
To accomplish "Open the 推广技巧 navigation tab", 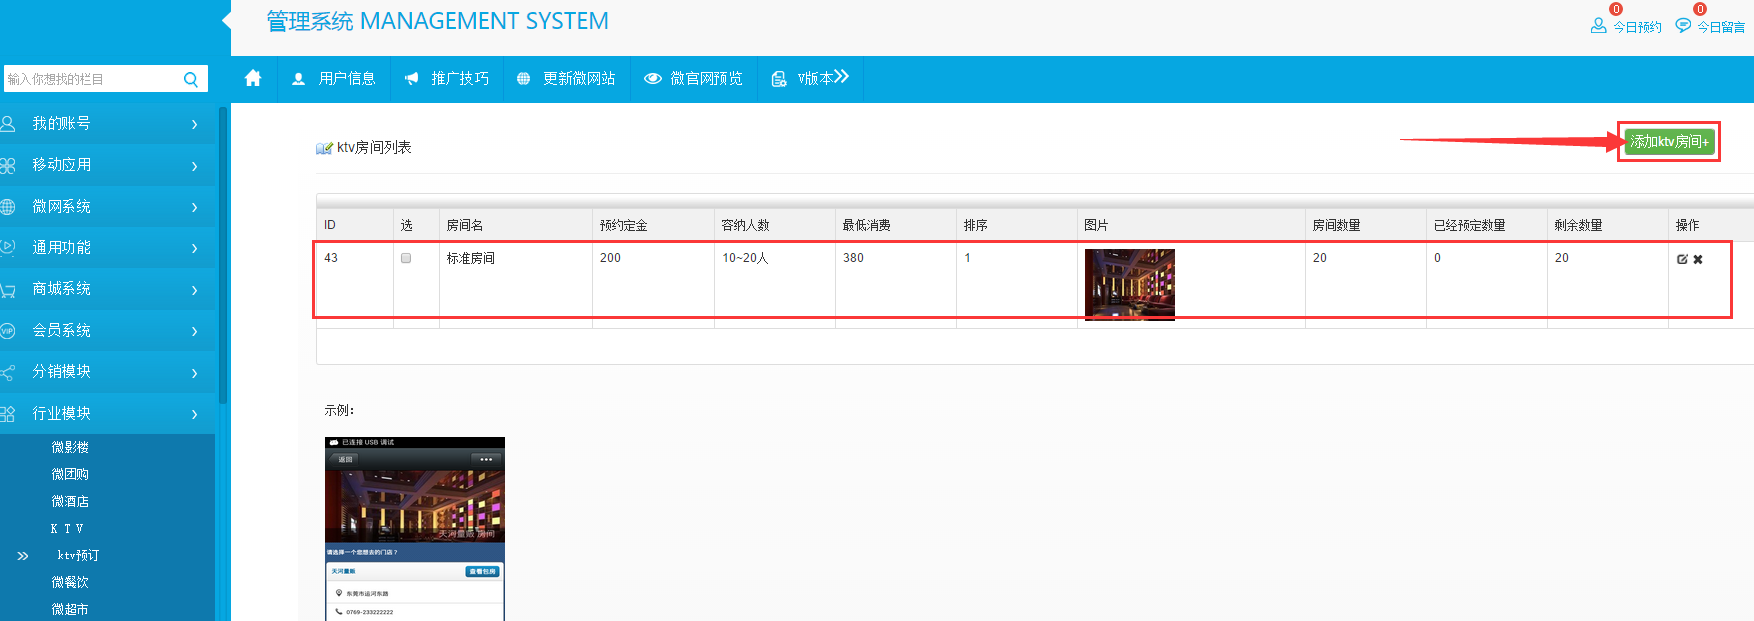I will pos(447,79).
